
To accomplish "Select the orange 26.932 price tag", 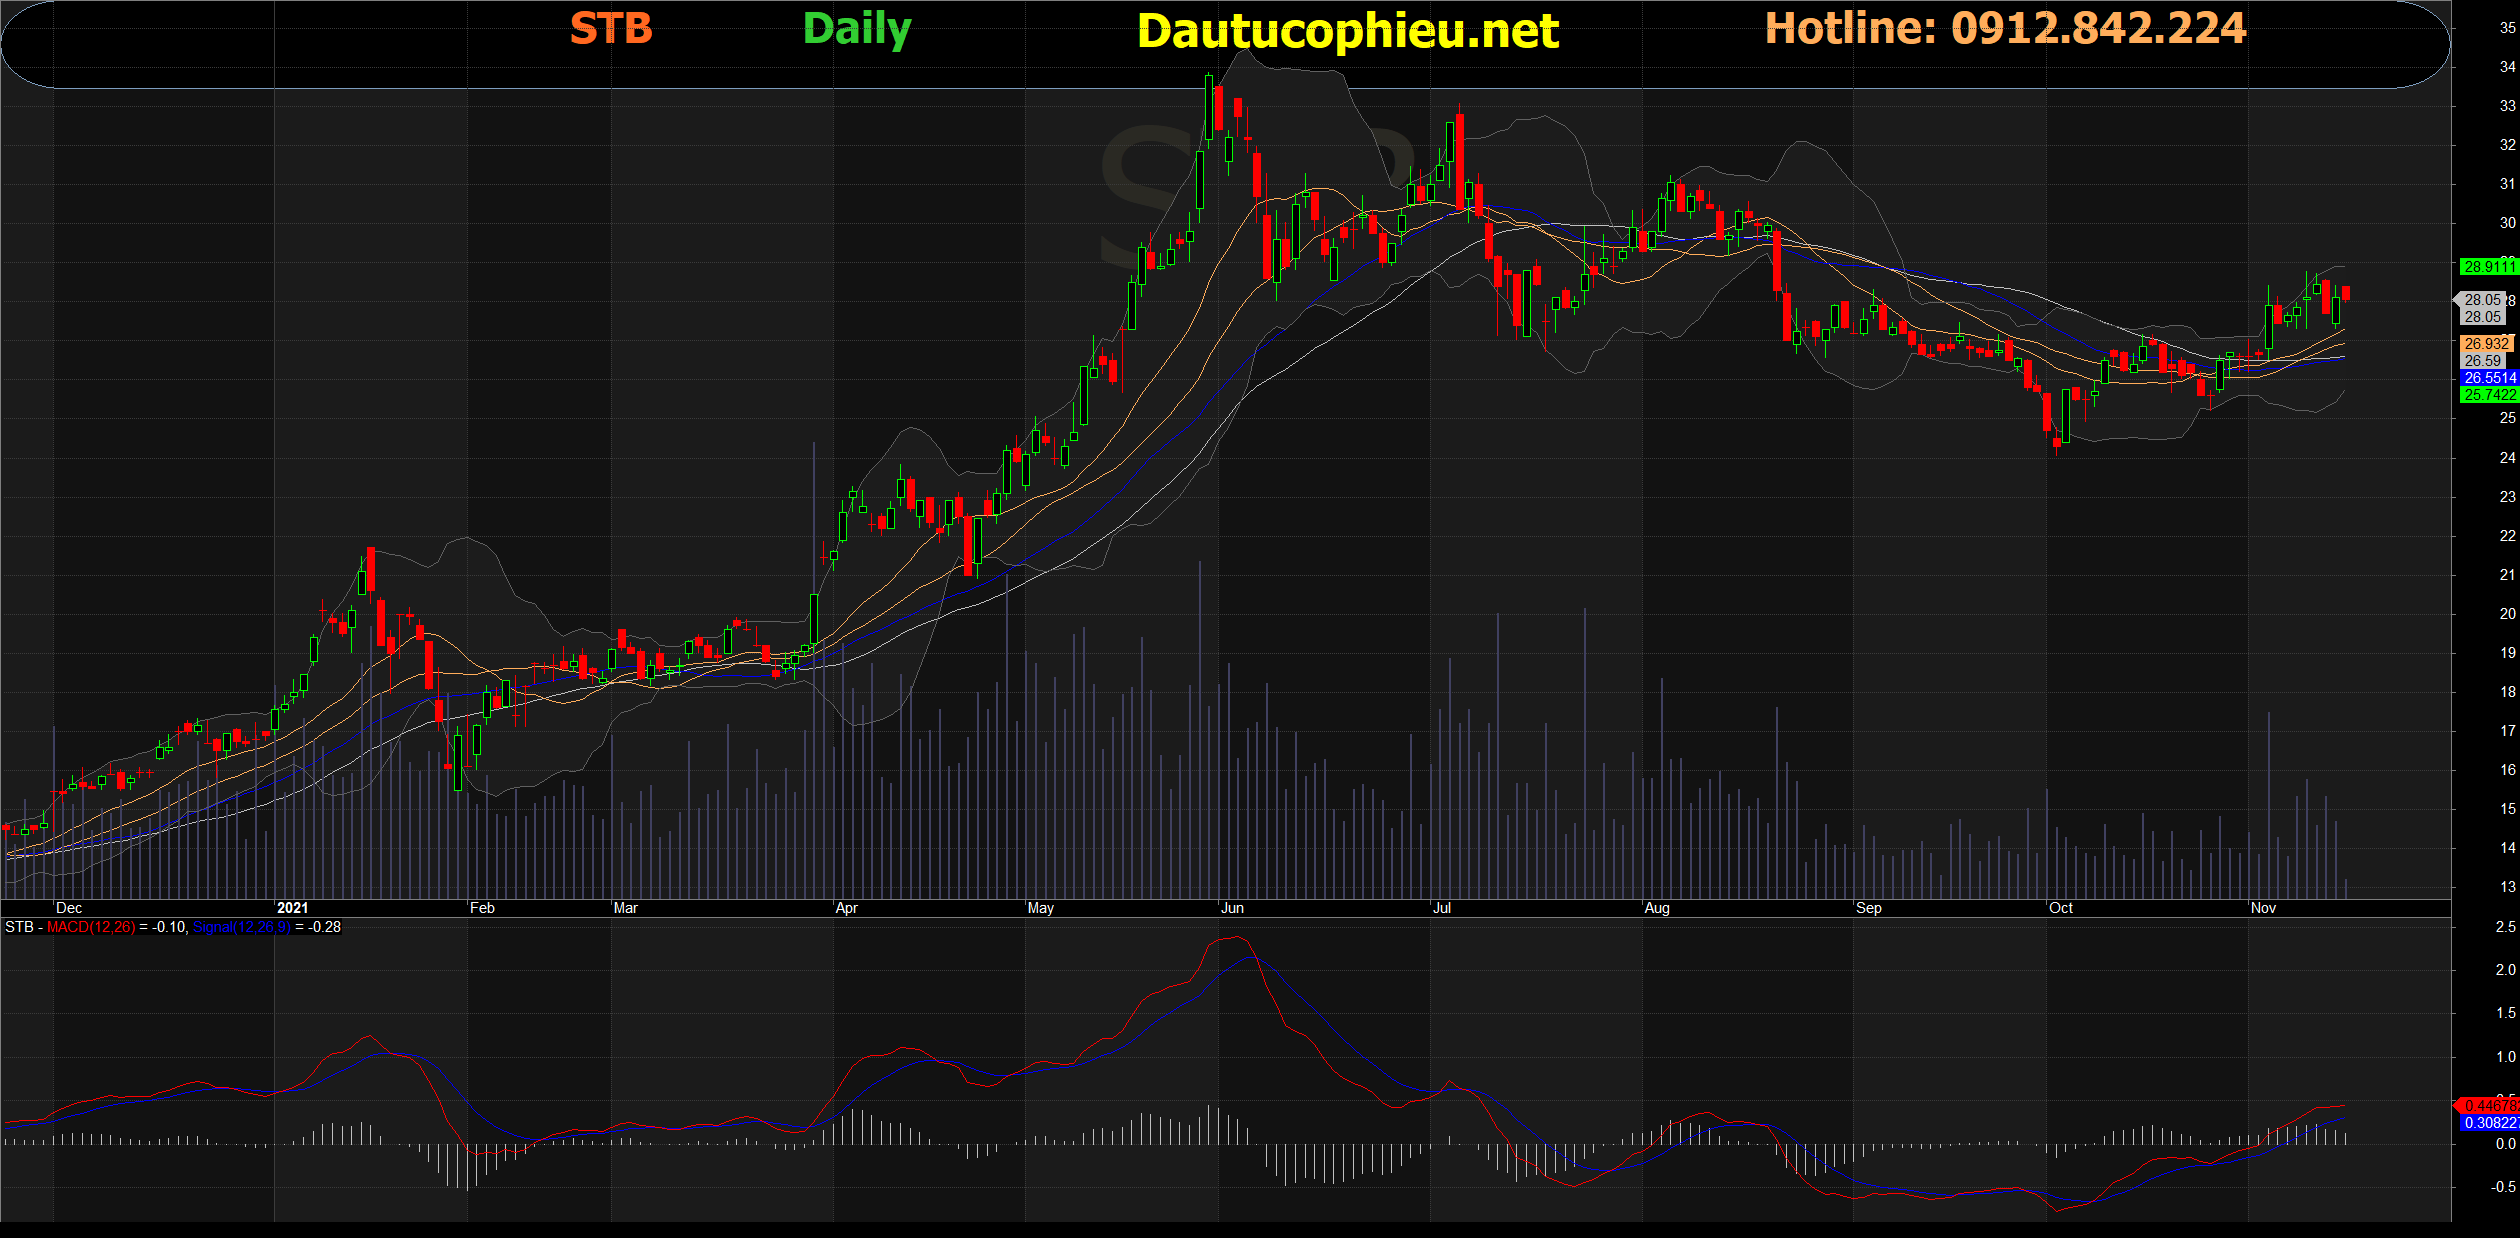I will pos(2486,344).
